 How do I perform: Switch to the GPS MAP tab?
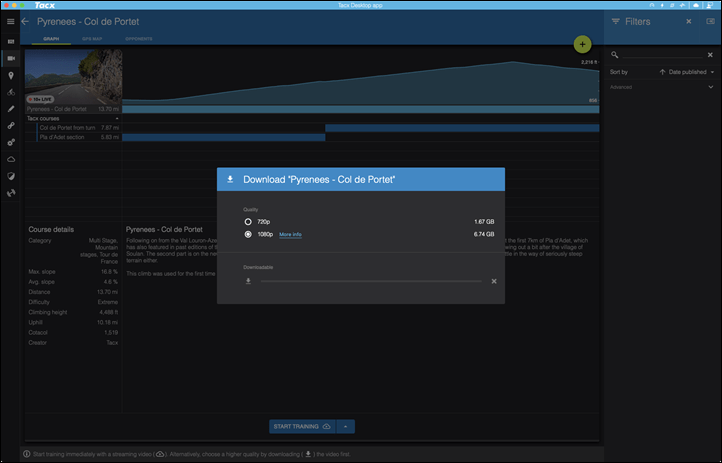click(x=92, y=39)
